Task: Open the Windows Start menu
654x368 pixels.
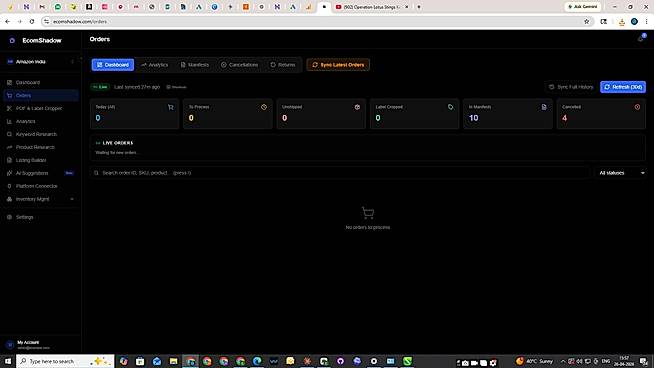Action: point(8,361)
